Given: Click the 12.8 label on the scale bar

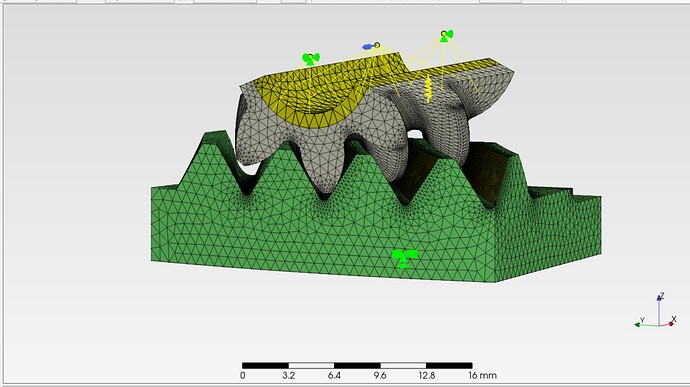Looking at the screenshot, I should click(426, 376).
